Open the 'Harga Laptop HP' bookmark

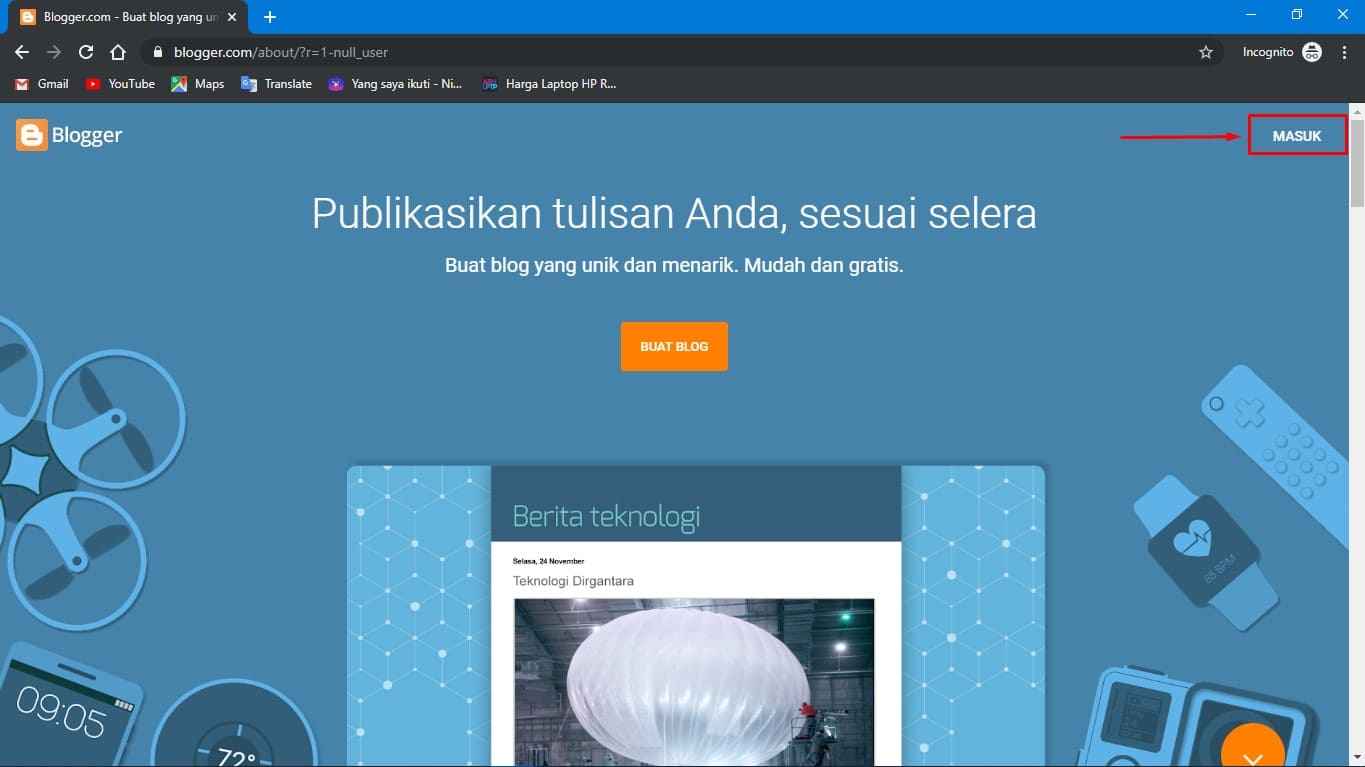pos(549,84)
